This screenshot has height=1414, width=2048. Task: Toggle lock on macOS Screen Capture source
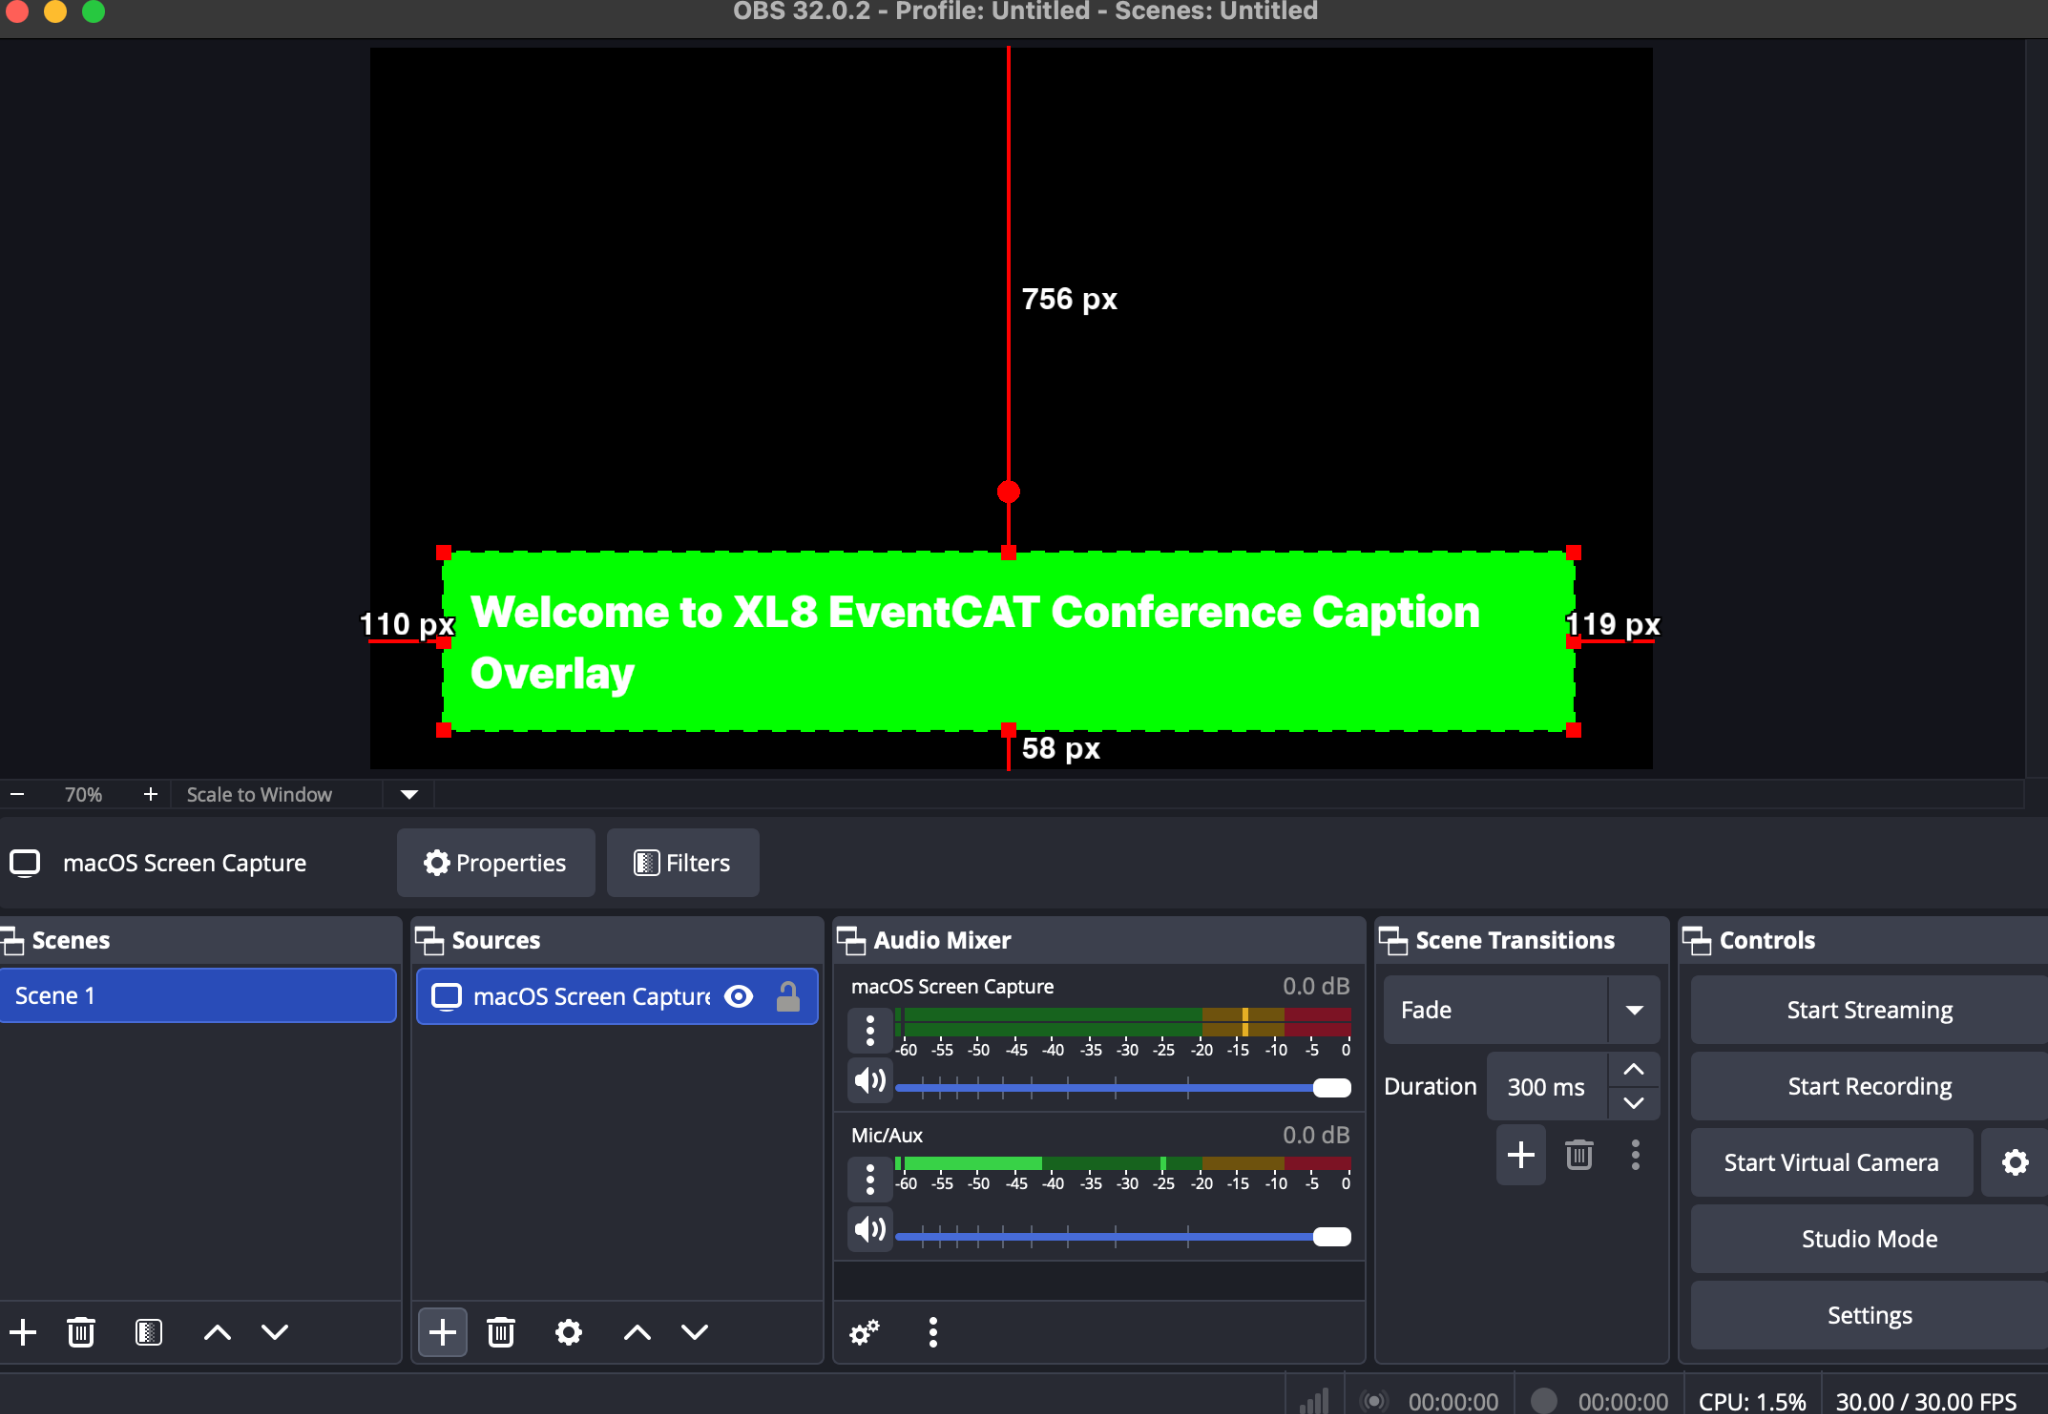pos(788,996)
